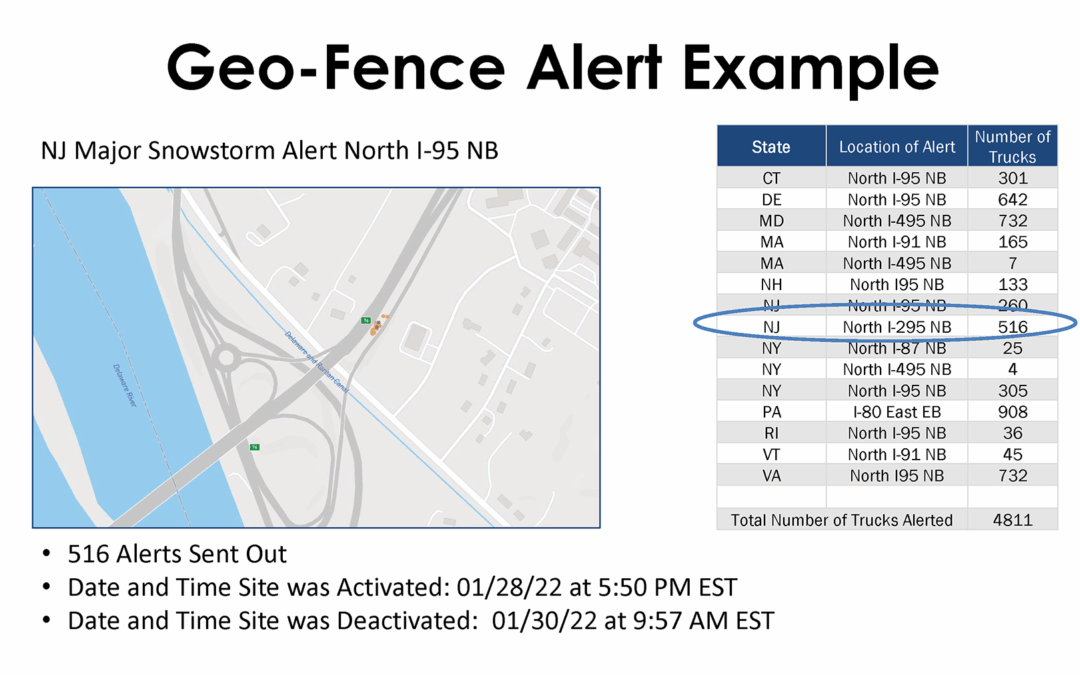Select the Geo-Fence Alert Example slide title

click(553, 68)
